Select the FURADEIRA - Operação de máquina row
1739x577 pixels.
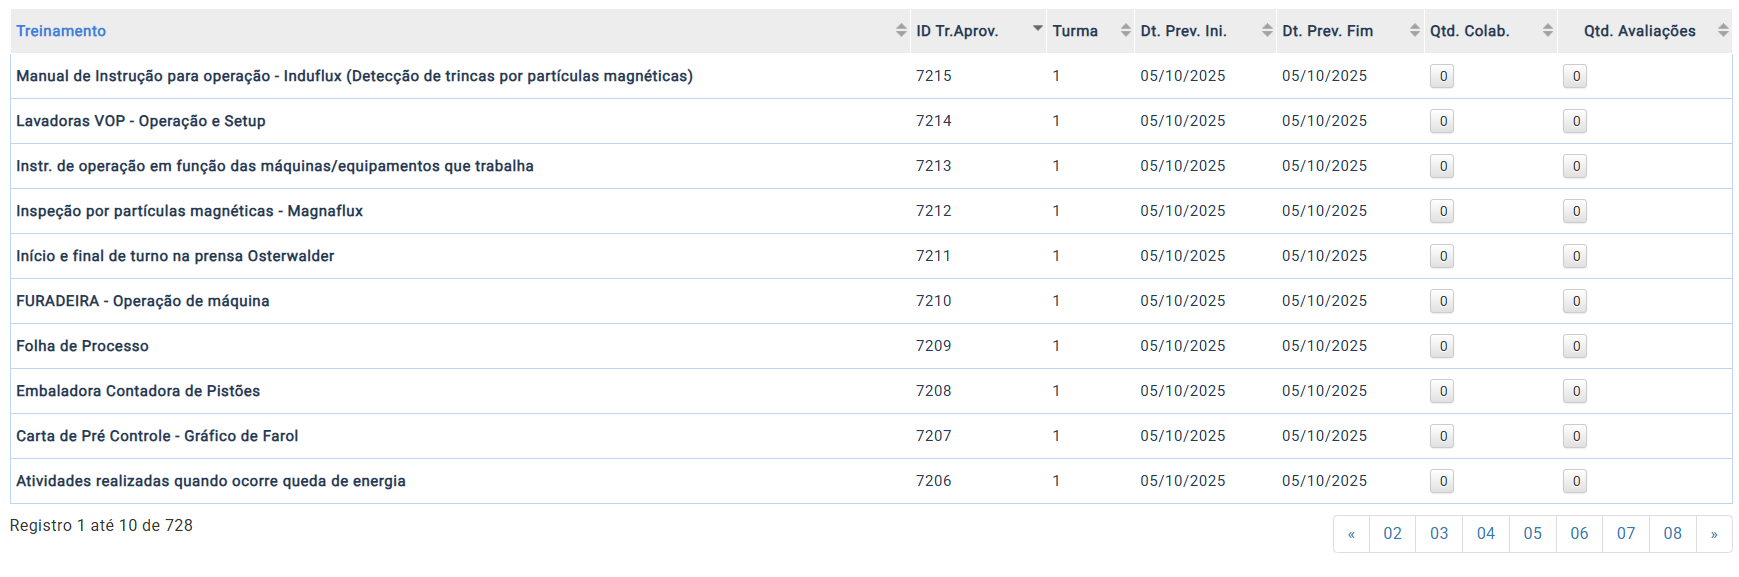click(x=142, y=301)
